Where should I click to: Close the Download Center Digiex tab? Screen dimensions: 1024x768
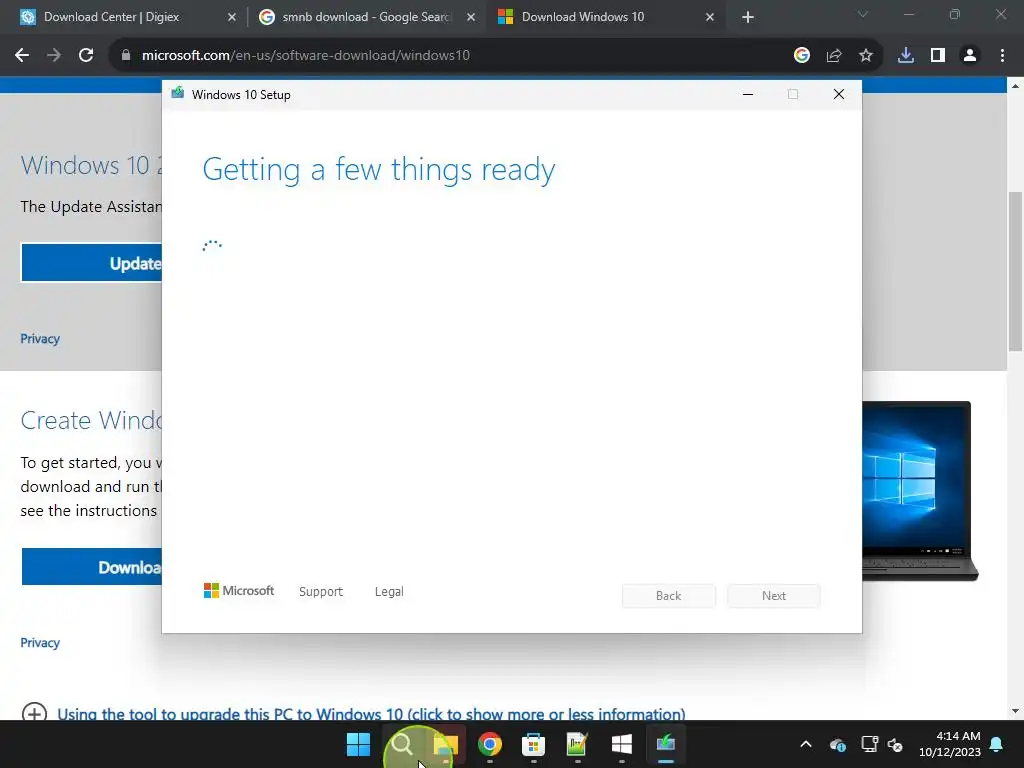tap(232, 17)
